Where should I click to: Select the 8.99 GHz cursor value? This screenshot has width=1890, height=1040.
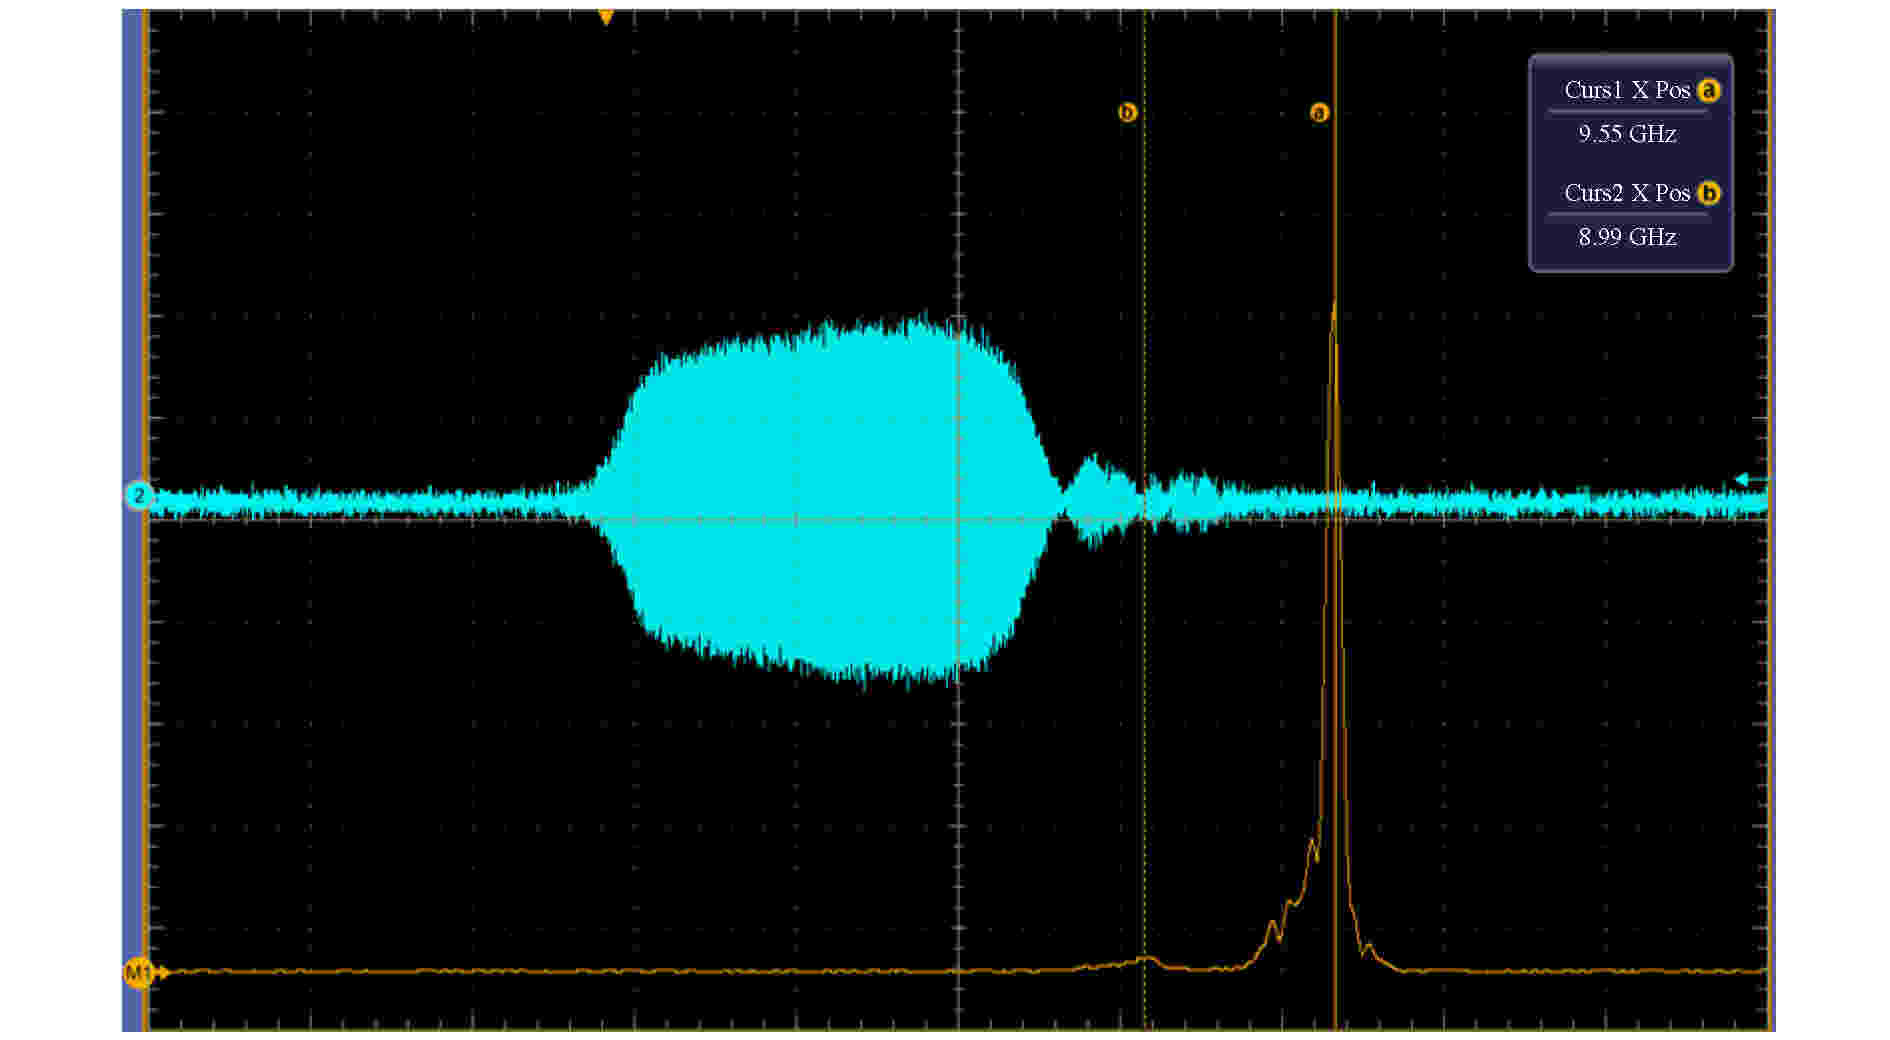coord(1627,237)
